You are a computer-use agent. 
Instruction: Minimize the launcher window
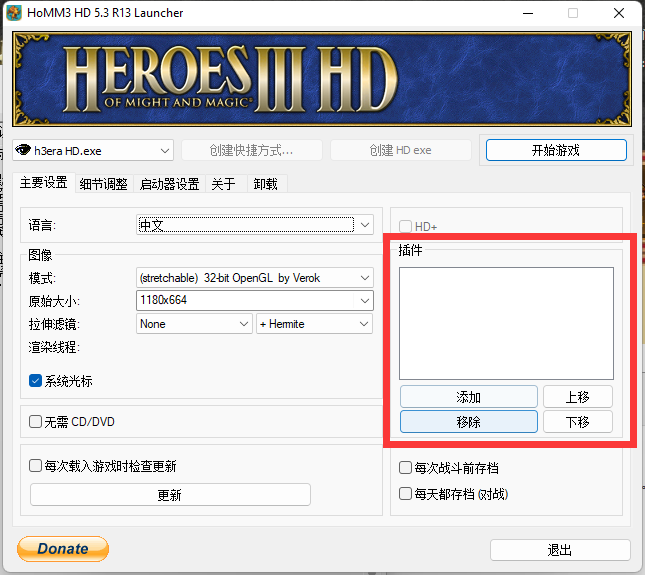[528, 13]
